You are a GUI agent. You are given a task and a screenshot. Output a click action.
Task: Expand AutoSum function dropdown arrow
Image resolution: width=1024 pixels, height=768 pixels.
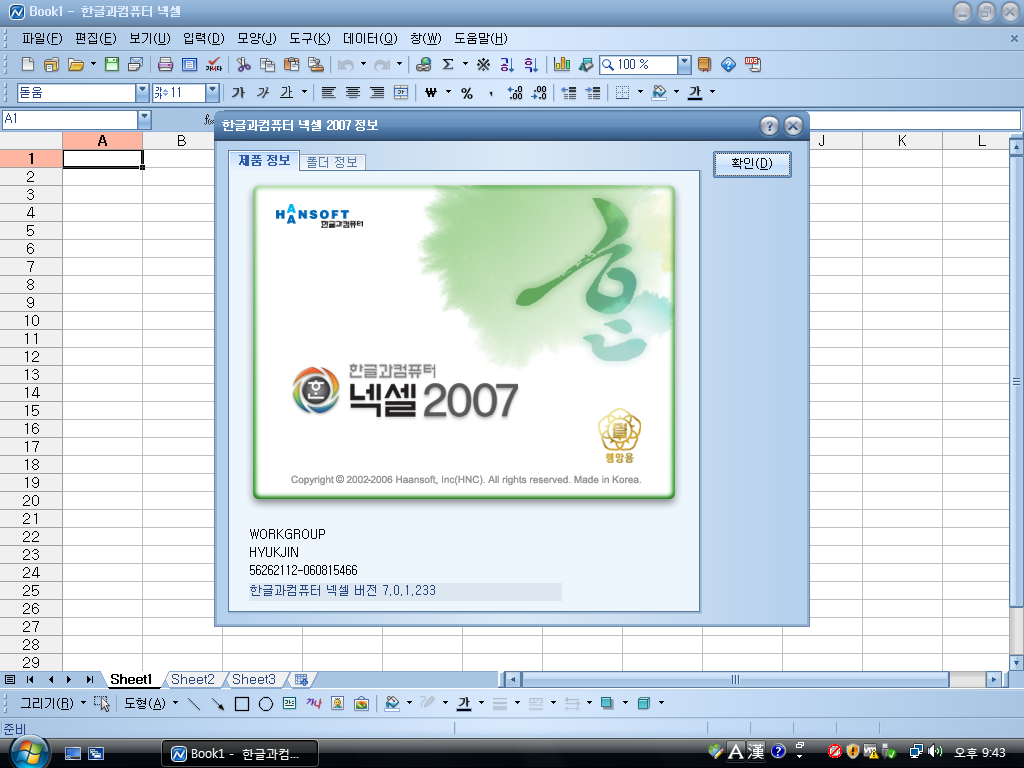pos(466,64)
